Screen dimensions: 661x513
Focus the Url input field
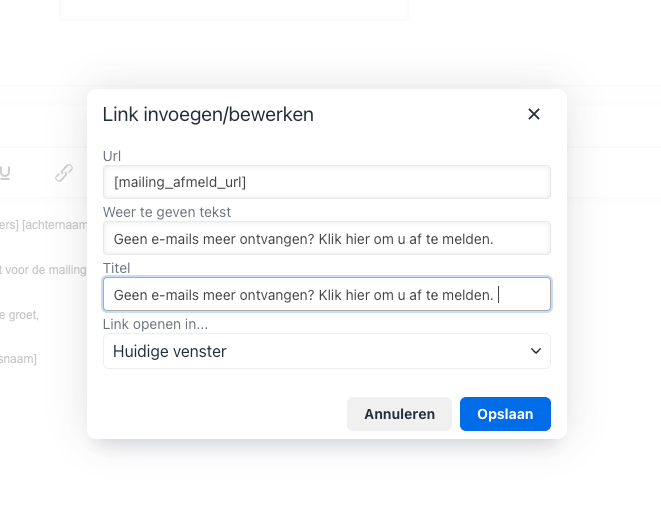(326, 182)
